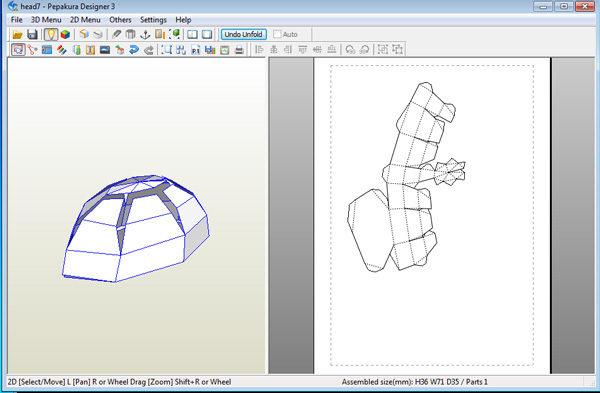
Task: Toggle the light bulb lighting icon
Action: pos(51,34)
